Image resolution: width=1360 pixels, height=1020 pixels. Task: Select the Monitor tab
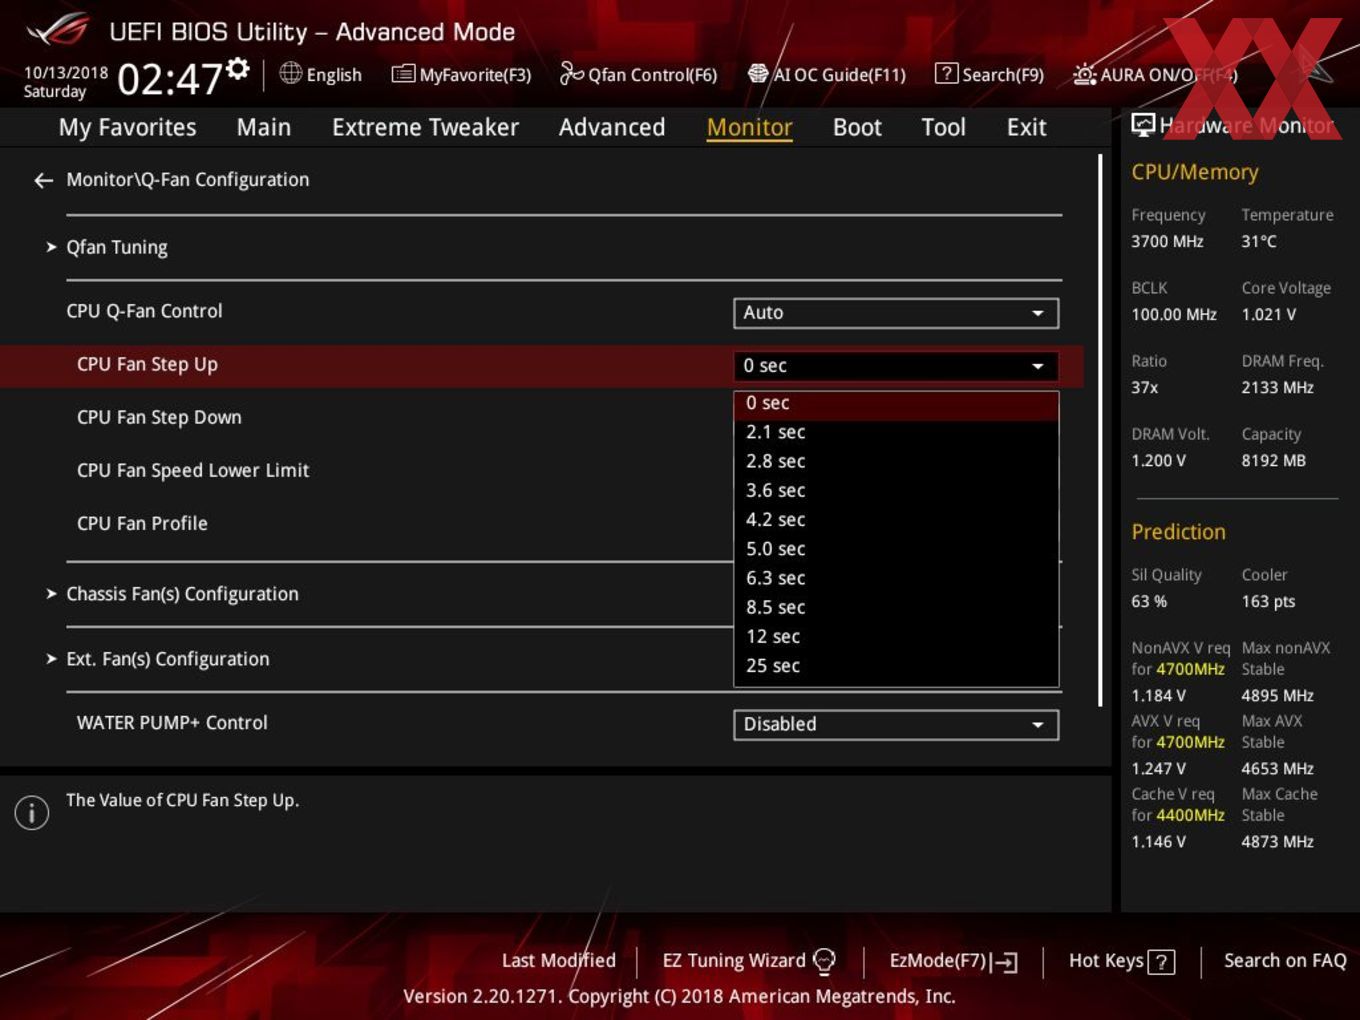point(750,127)
